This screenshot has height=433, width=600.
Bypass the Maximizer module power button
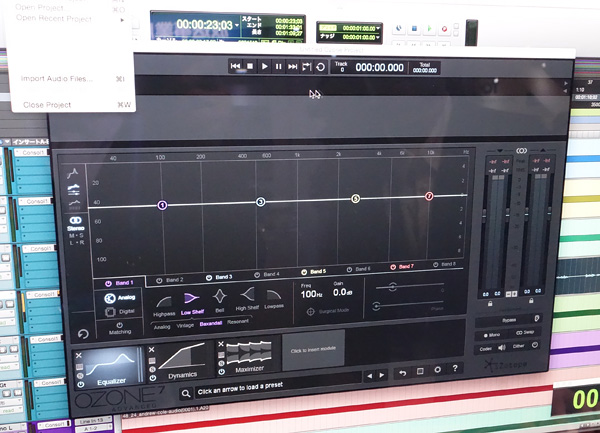pos(222,371)
